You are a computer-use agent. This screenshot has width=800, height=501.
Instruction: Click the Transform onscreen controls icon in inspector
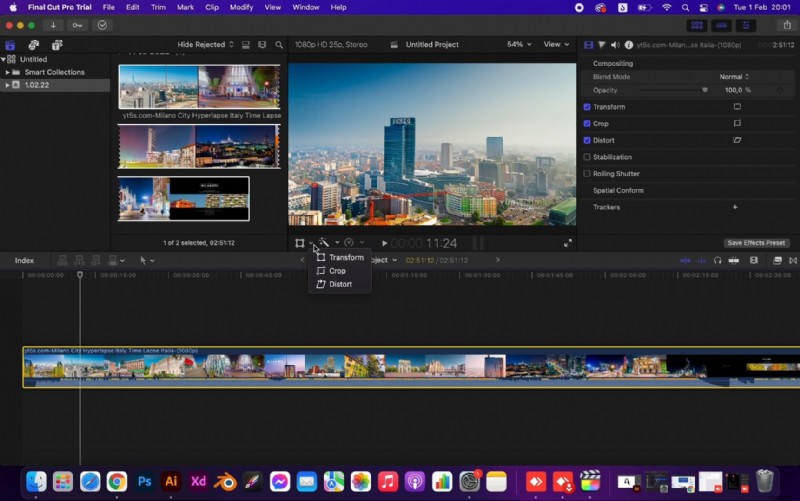pos(737,107)
